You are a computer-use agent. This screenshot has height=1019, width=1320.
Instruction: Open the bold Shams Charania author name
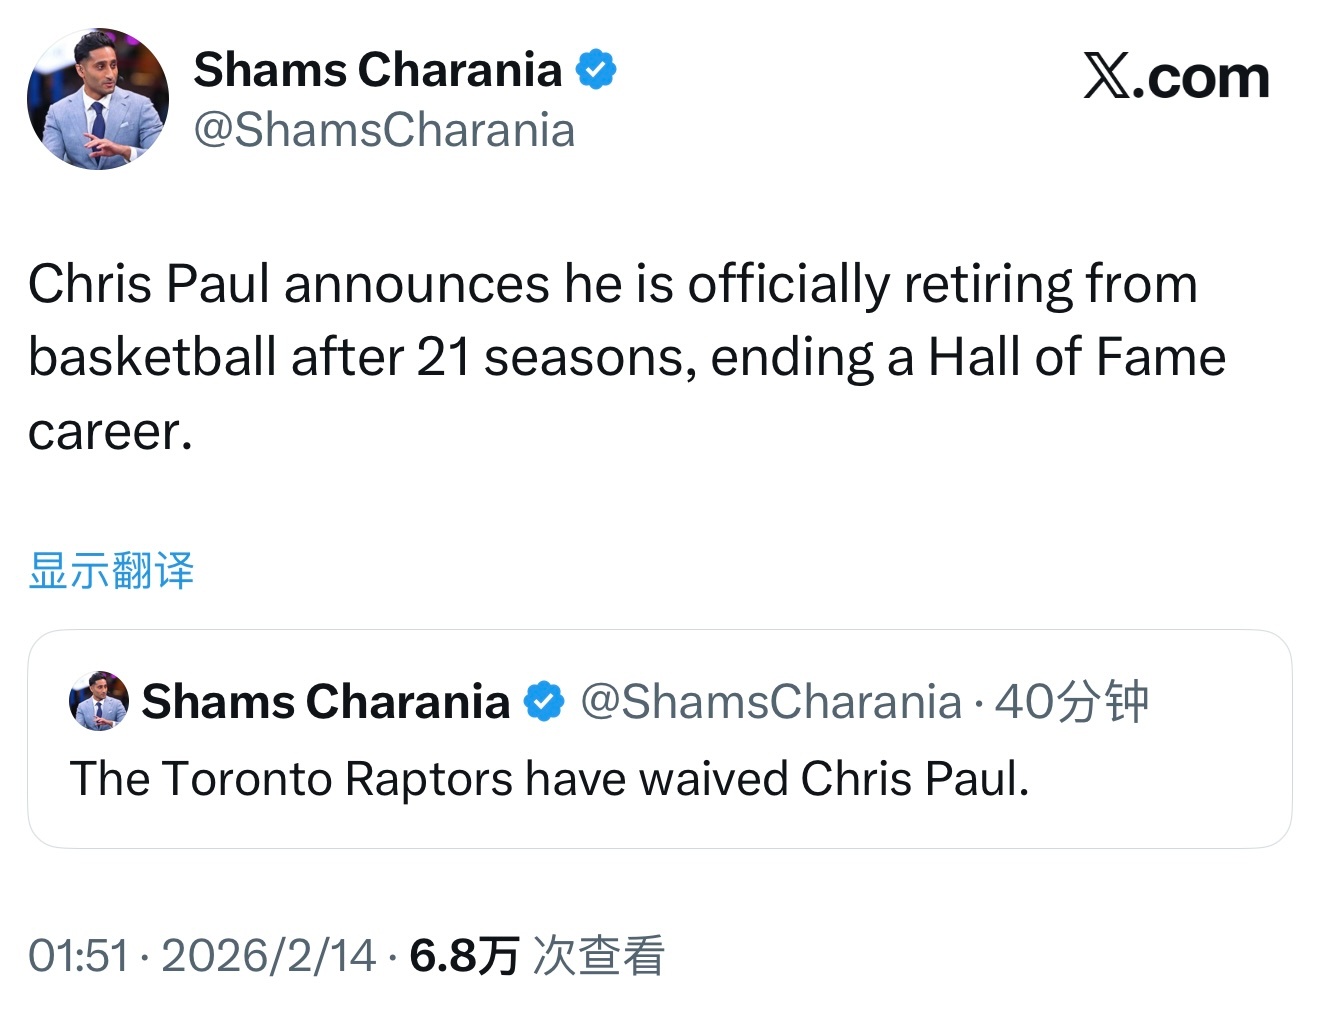(377, 70)
